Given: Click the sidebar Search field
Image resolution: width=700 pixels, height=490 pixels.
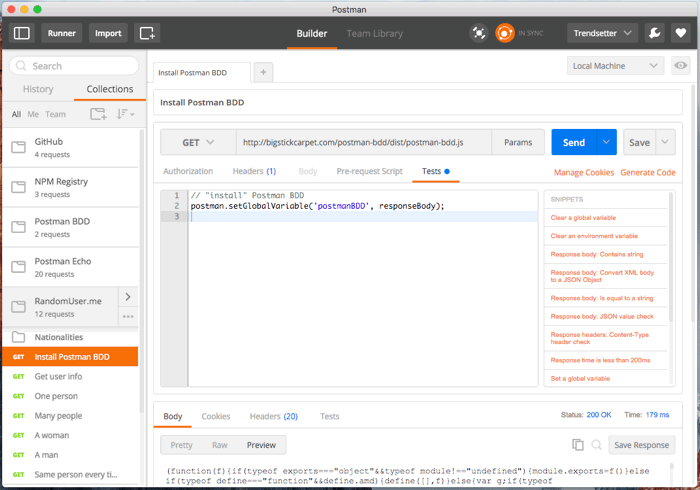Looking at the screenshot, I should (x=74, y=66).
